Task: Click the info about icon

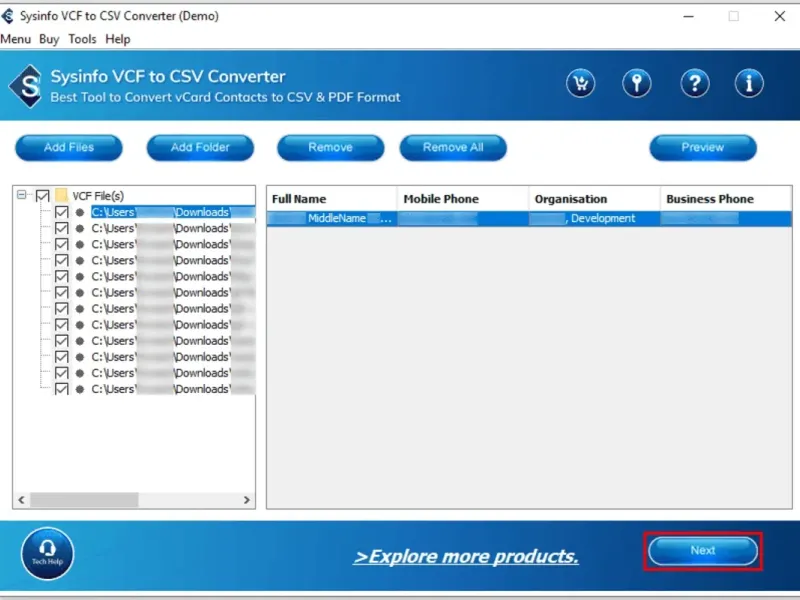Action: tap(748, 83)
